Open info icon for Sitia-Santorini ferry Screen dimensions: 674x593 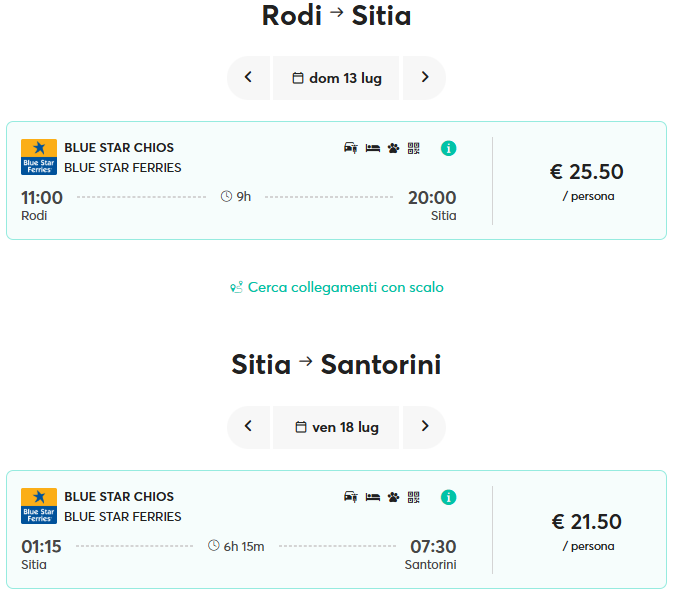click(x=448, y=497)
